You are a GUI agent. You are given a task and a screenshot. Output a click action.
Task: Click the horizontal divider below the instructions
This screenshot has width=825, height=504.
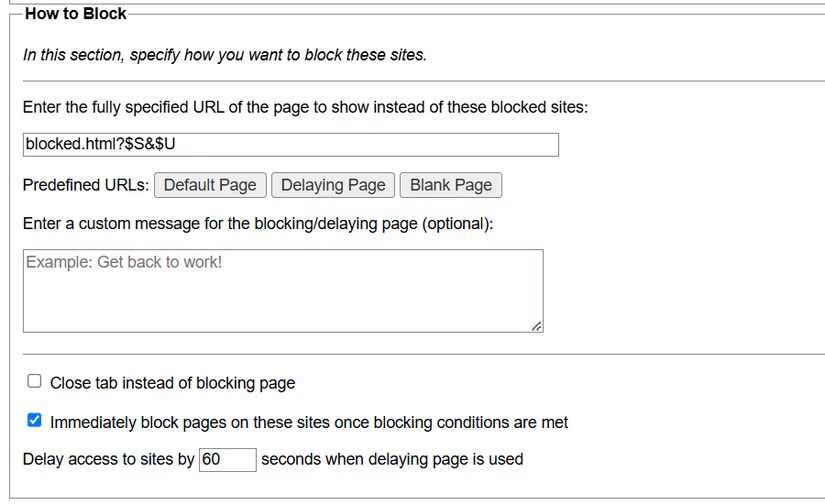[x=422, y=81]
